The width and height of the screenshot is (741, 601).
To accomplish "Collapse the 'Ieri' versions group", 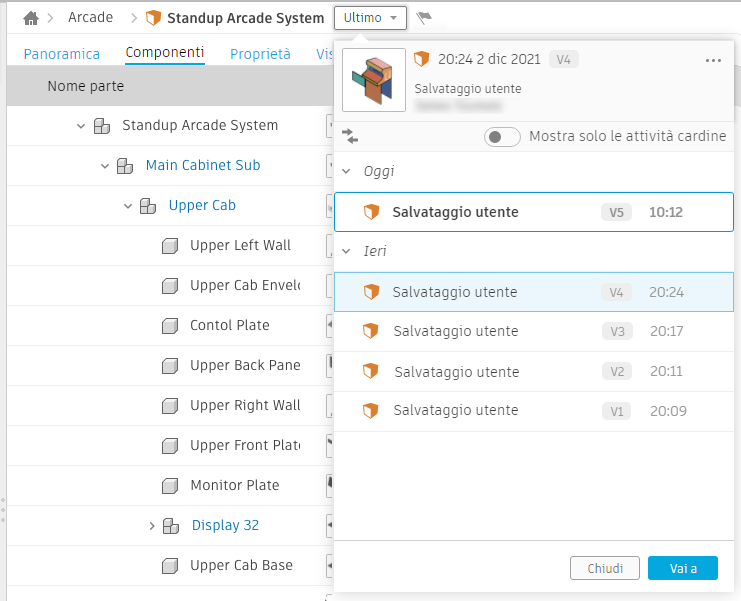I will [x=347, y=251].
